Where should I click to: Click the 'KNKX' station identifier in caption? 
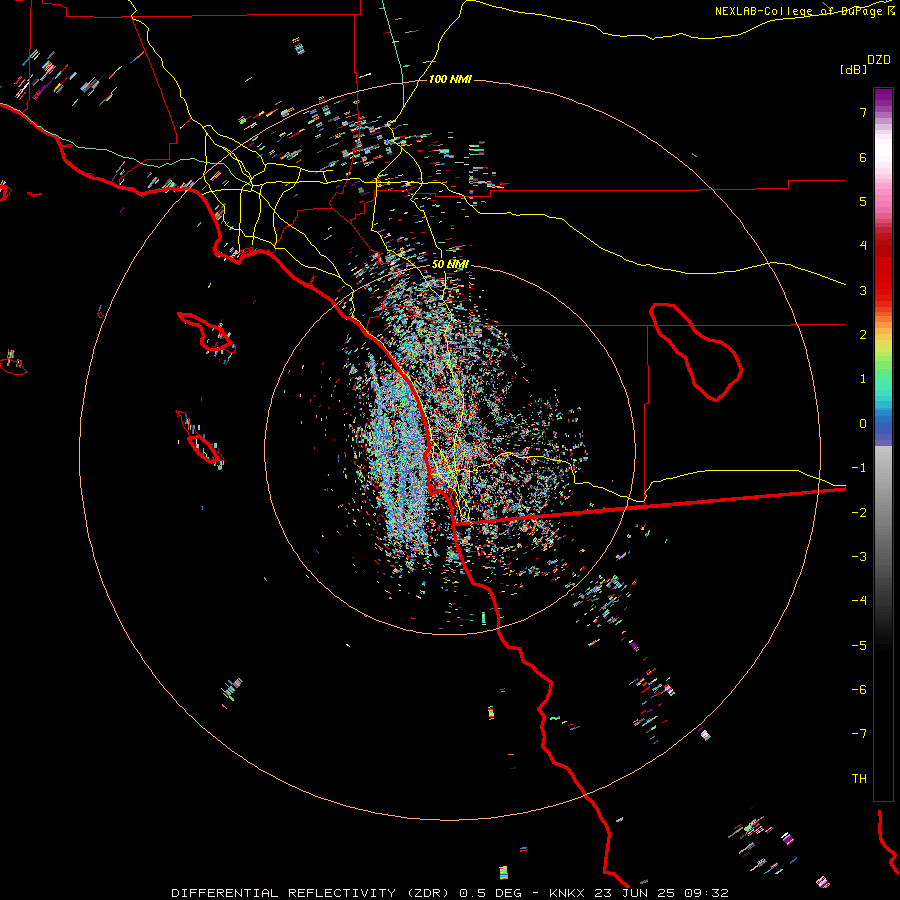pos(568,893)
